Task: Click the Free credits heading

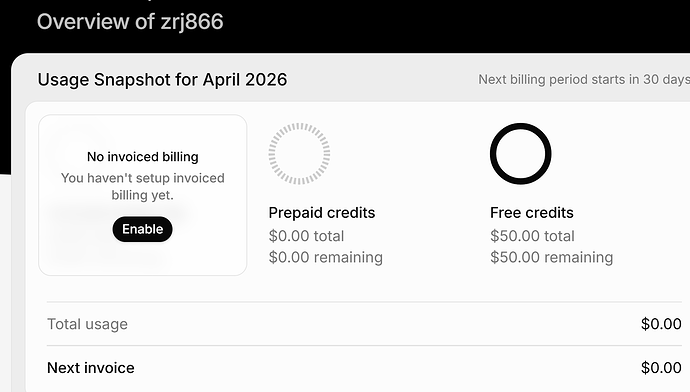Action: click(532, 213)
